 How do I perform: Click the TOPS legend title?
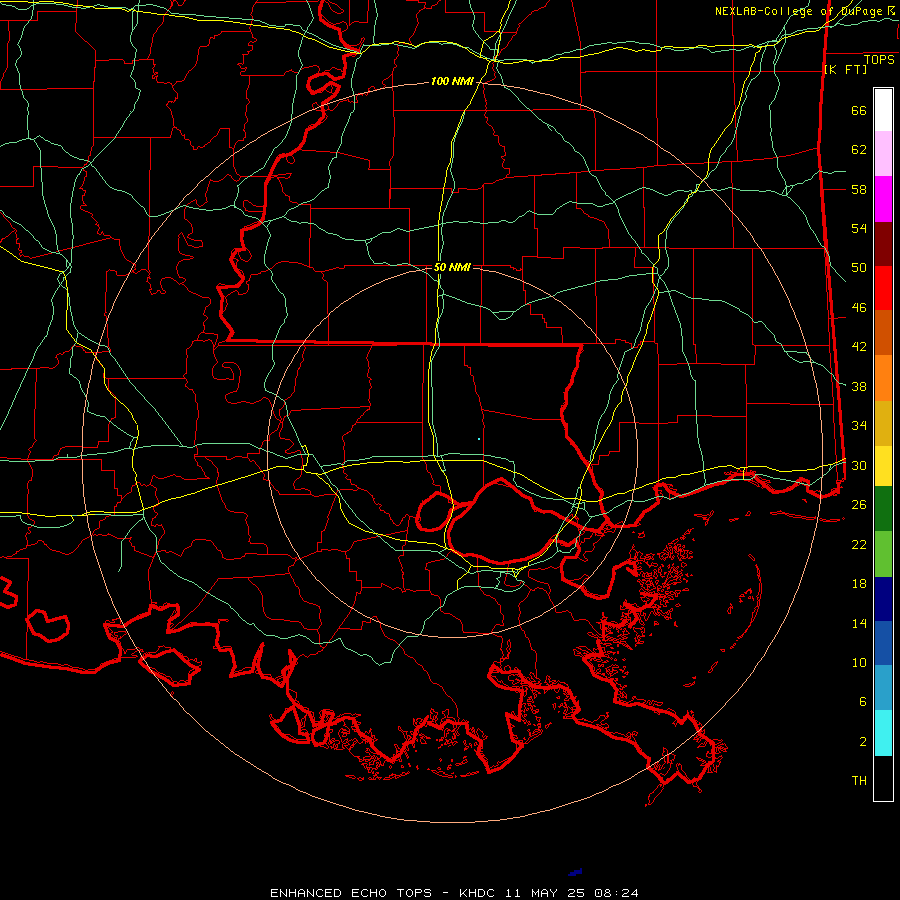tap(879, 60)
